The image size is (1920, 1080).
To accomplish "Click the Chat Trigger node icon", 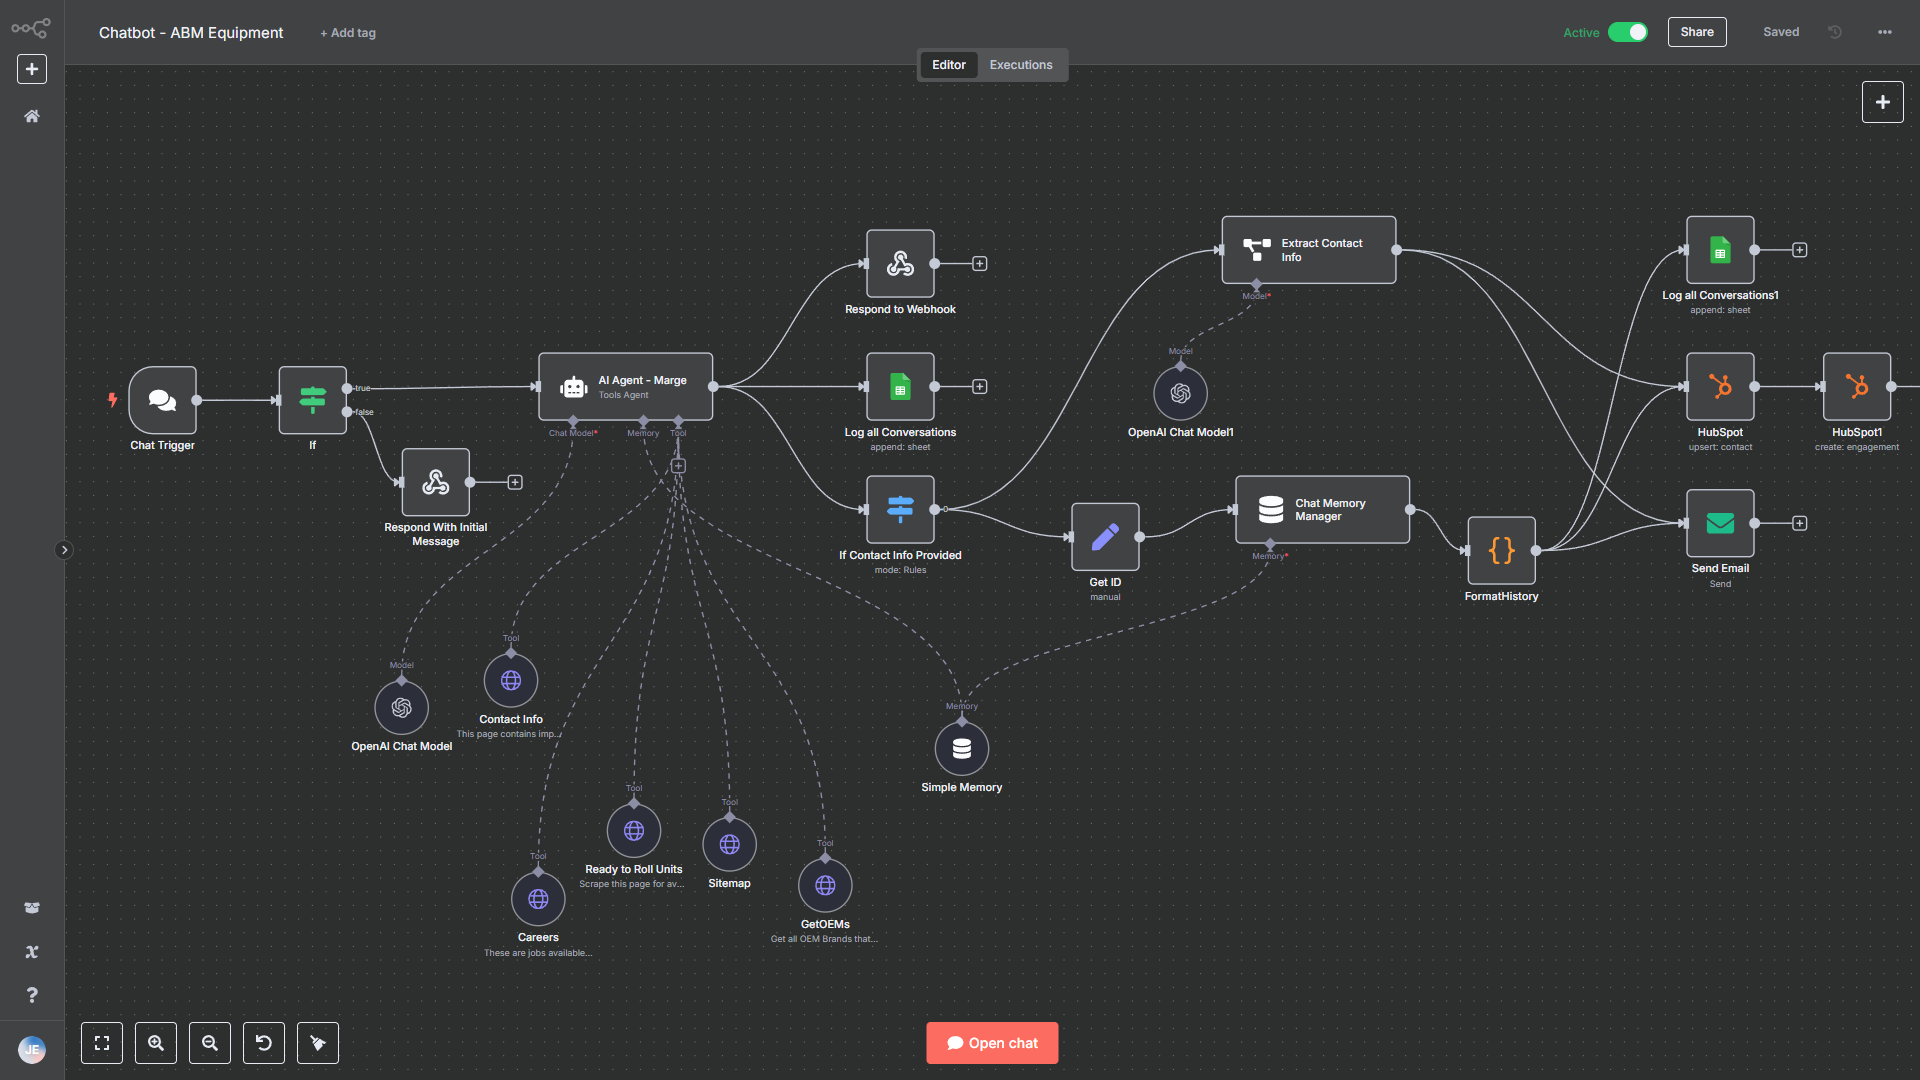I will (x=162, y=400).
